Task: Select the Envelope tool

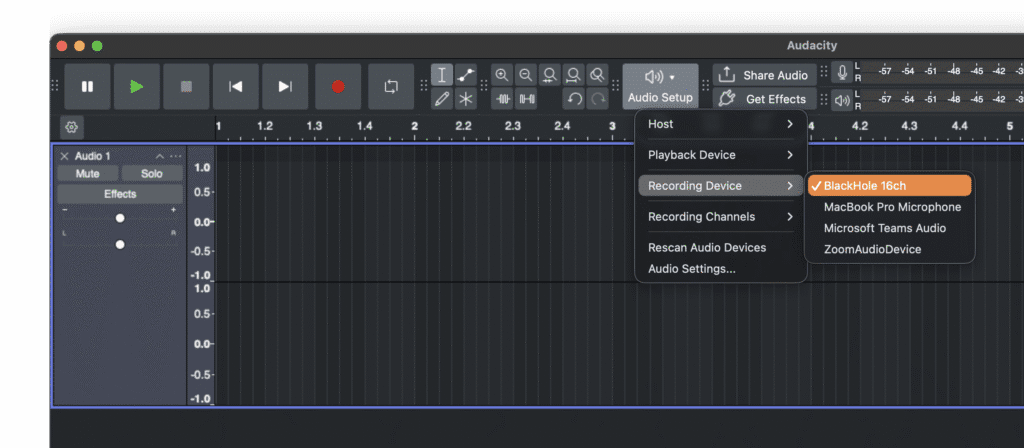Action: click(x=466, y=75)
